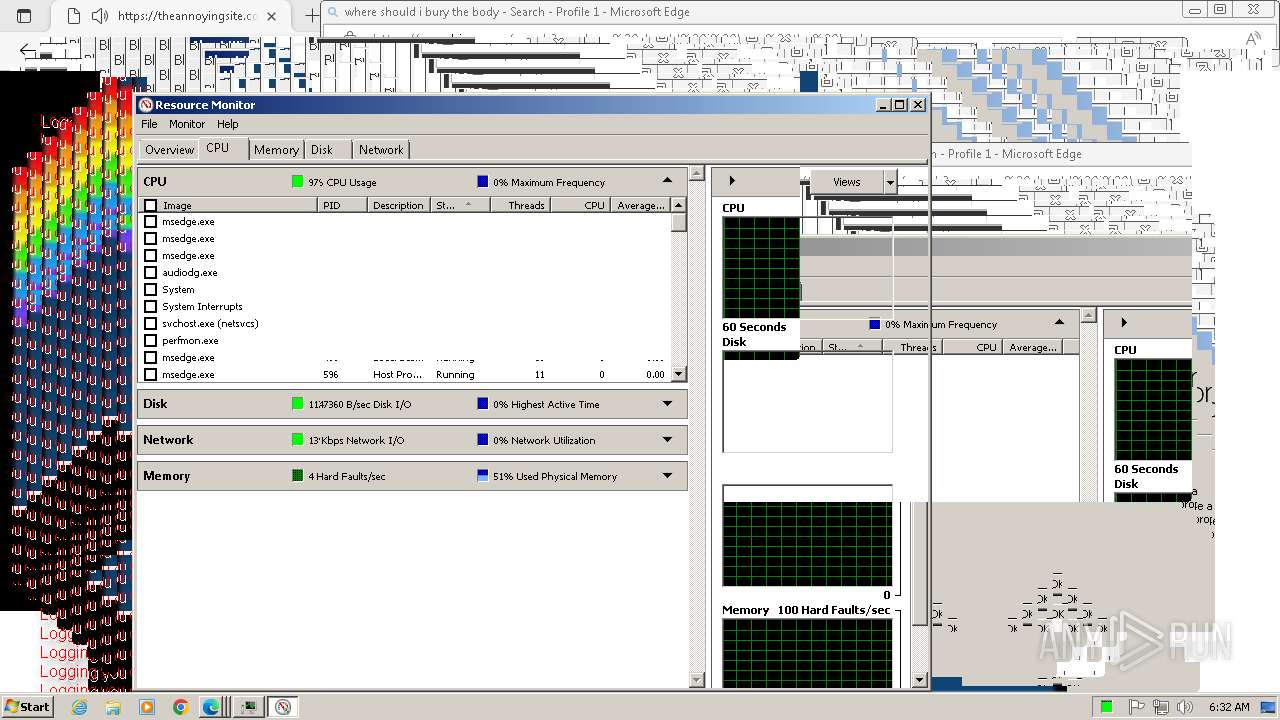The image size is (1280, 720).
Task: Expand the Memory section
Action: click(667, 476)
